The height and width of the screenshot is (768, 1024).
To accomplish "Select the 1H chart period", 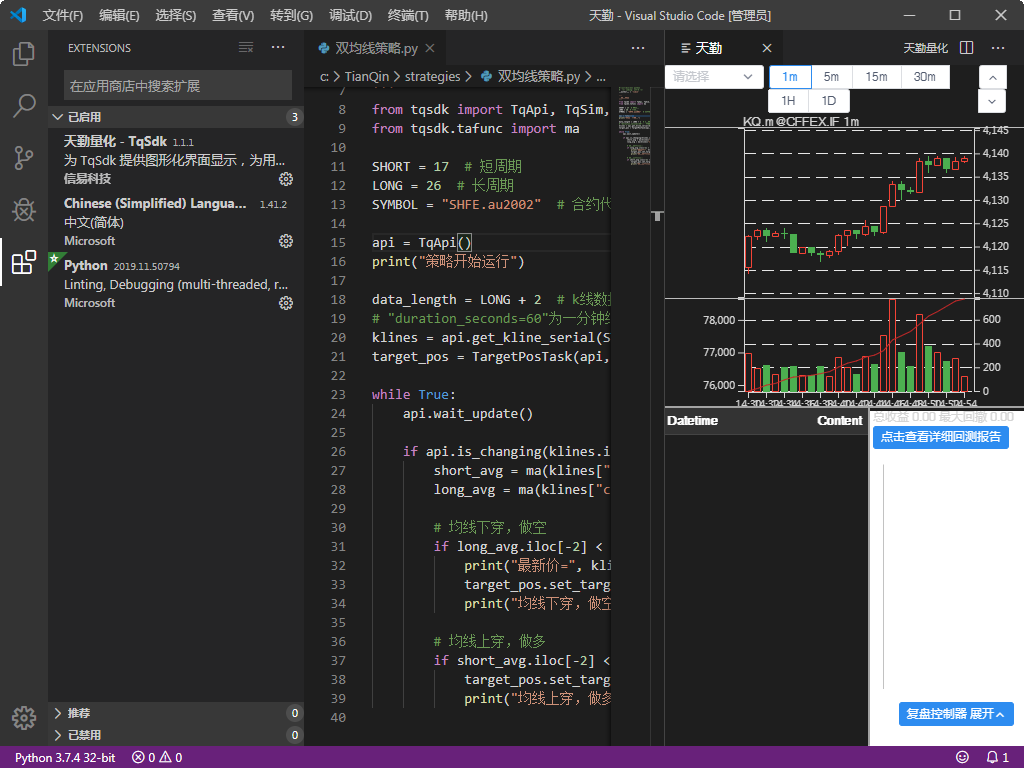I will [789, 101].
